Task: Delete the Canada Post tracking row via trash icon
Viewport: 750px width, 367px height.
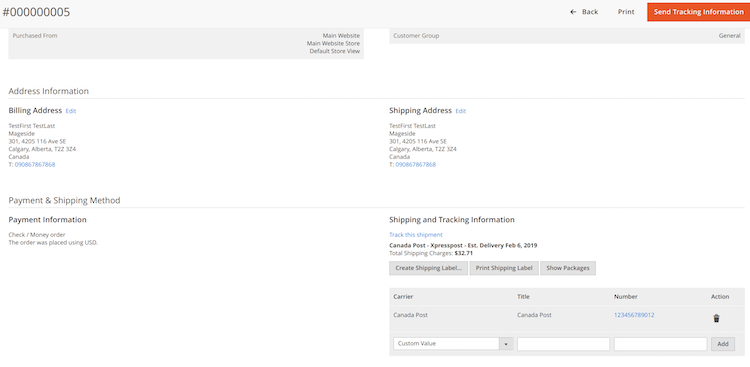Action: [x=716, y=318]
